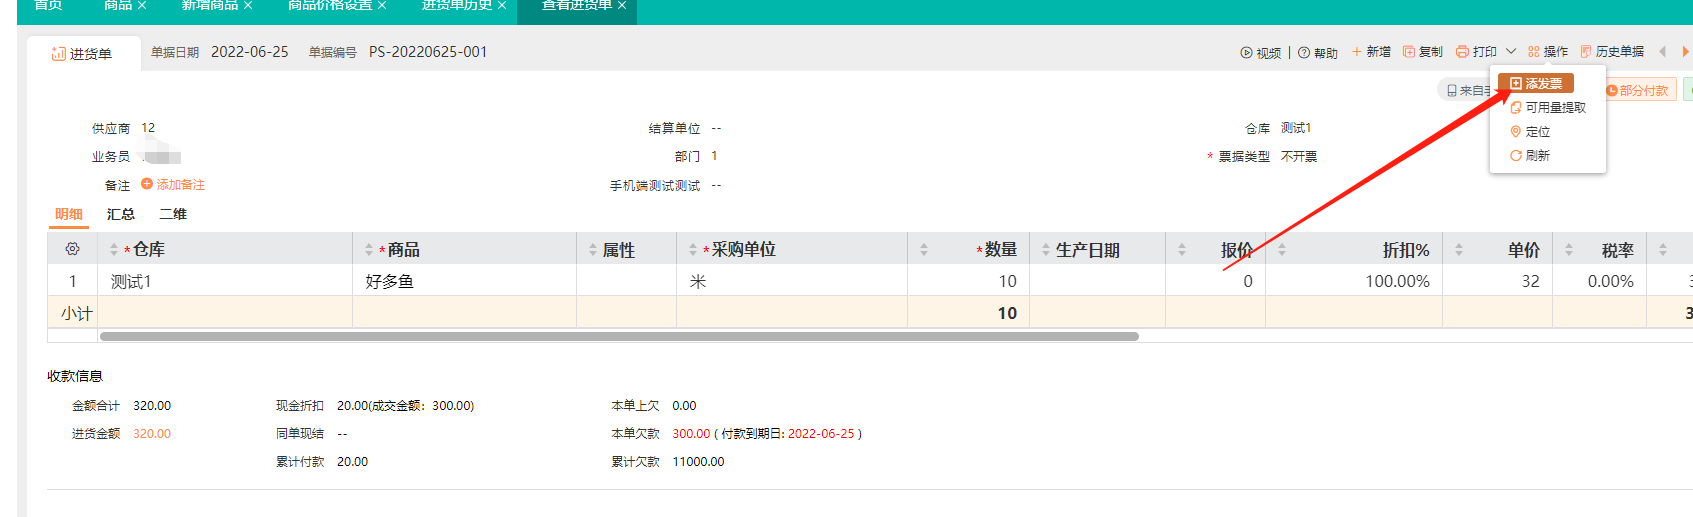This screenshot has height=517, width=1693.
Task: Click the 打印 printer icon
Action: [1462, 52]
